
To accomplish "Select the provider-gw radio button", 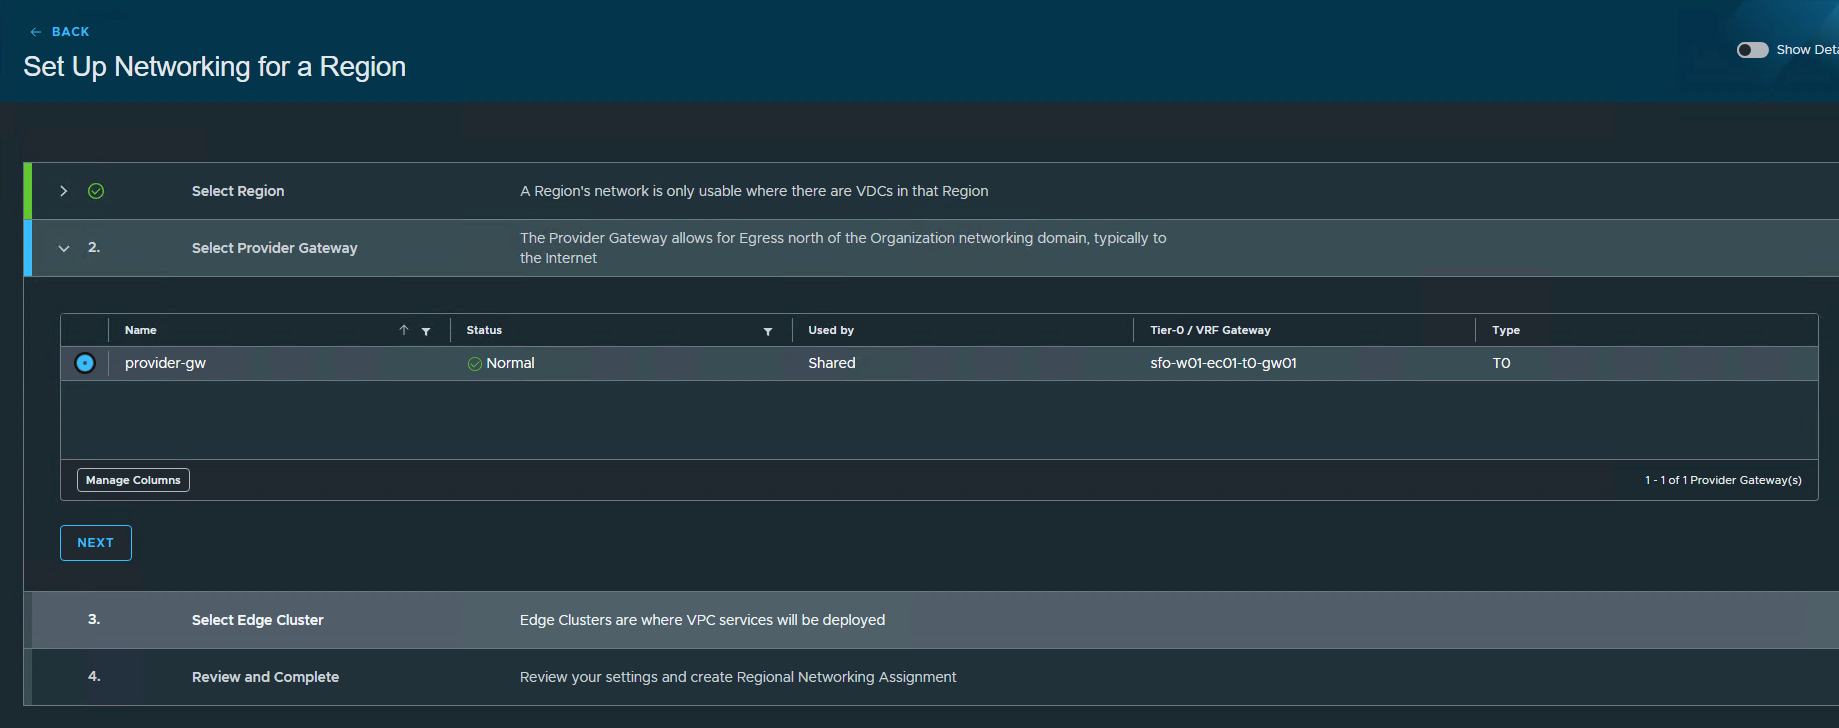I will 85,363.
